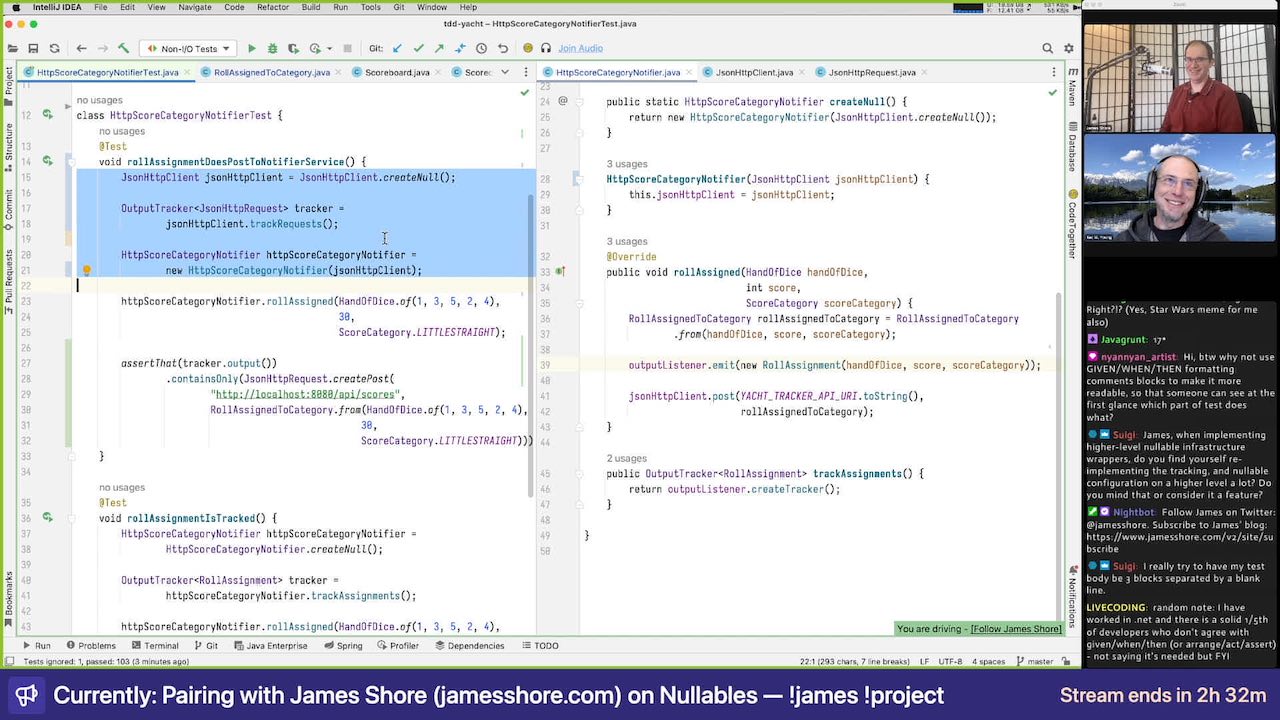Toggle the Maven tool window
This screenshot has width=1280, height=720.
[1072, 87]
